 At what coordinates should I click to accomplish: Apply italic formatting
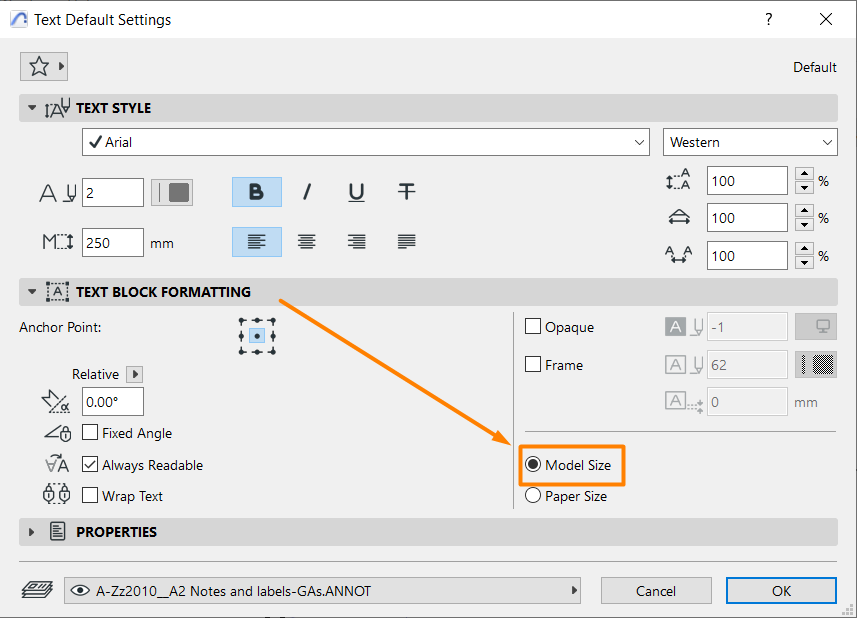coord(306,192)
